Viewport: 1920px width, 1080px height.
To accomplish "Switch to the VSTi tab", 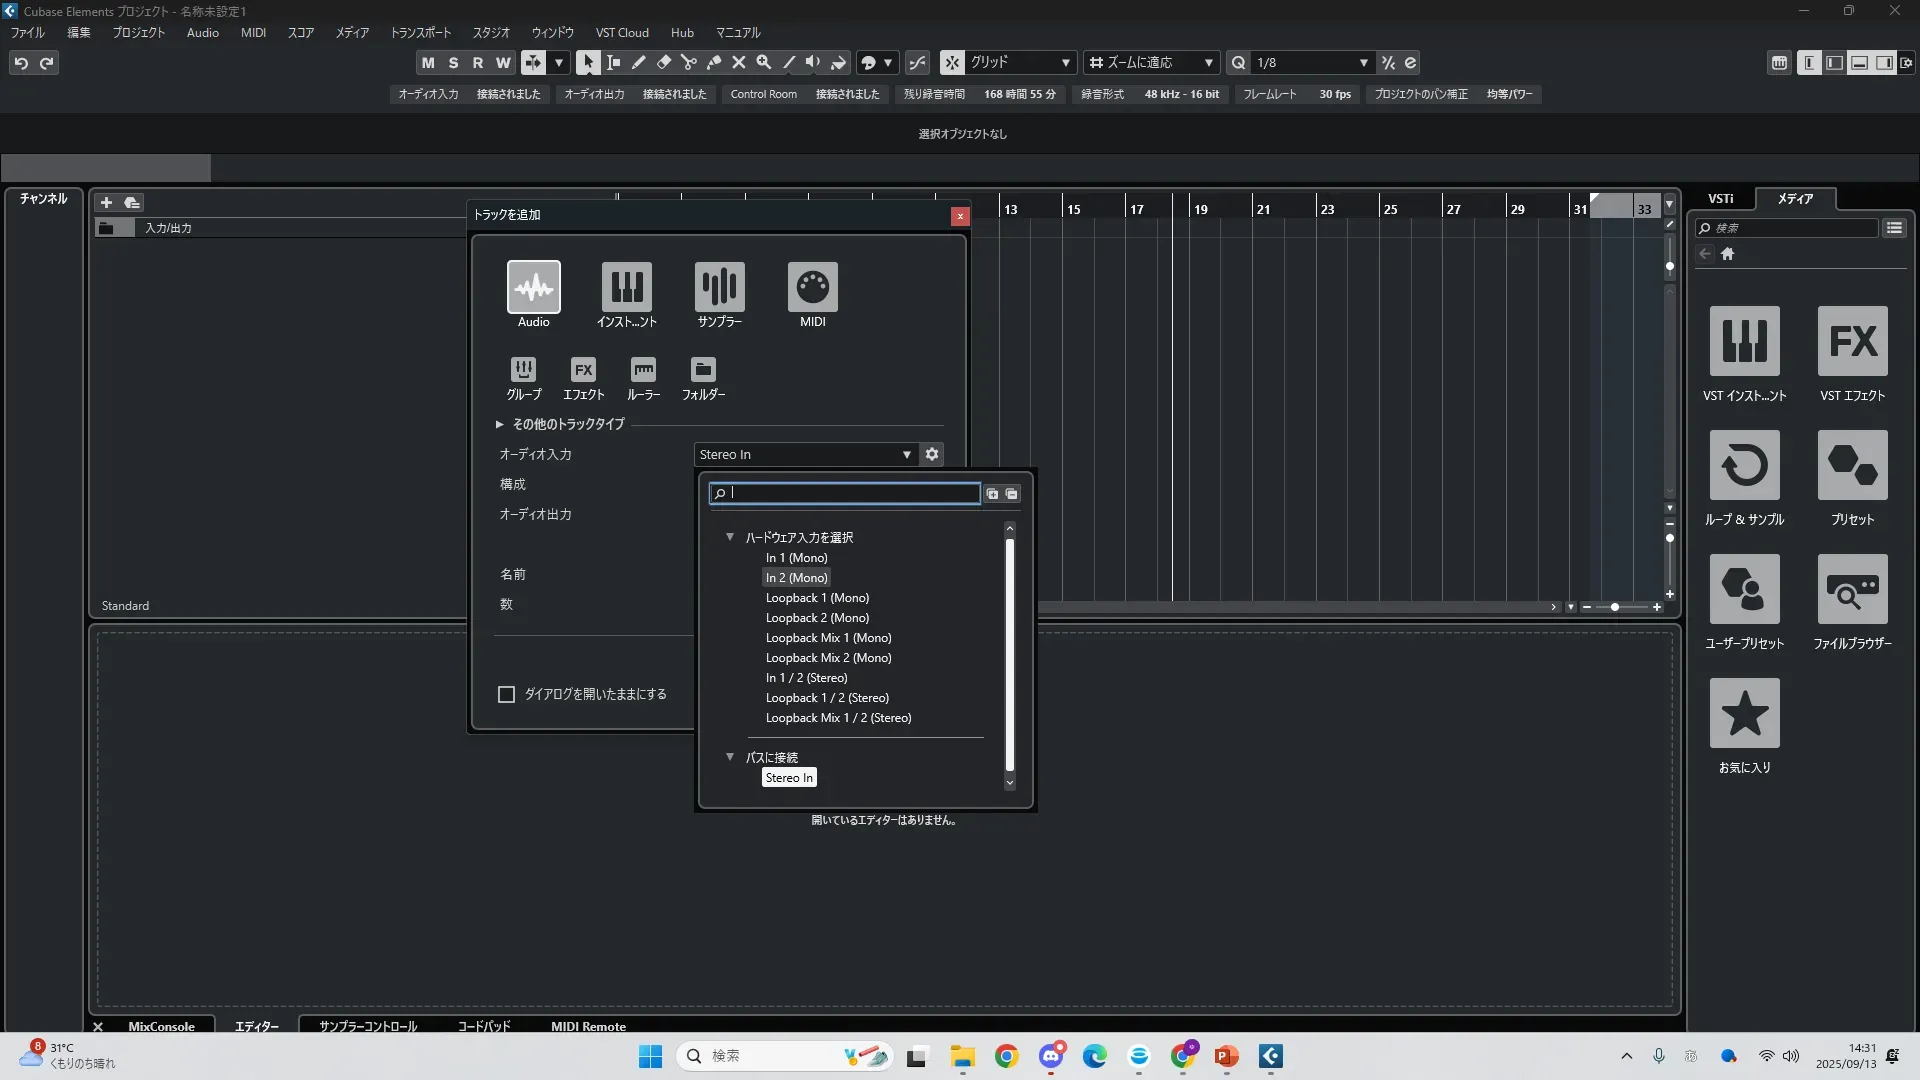I will 1720,198.
